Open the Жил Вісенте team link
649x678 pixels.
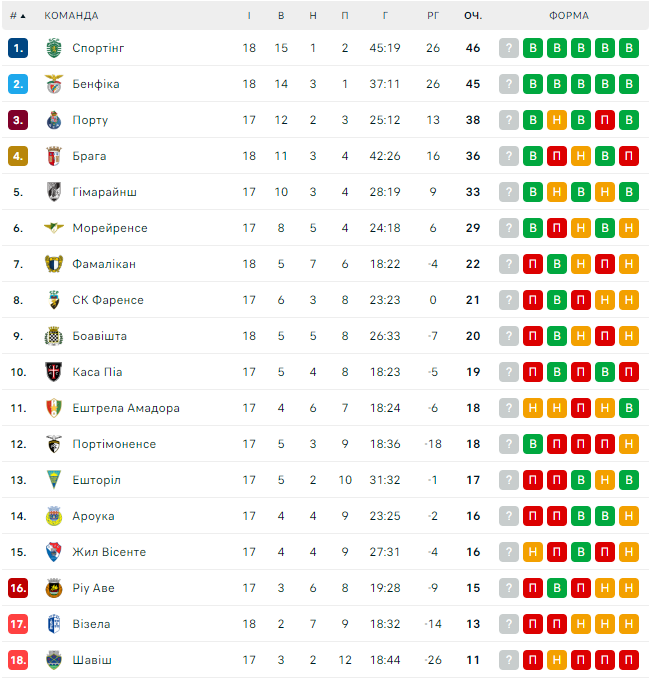point(109,552)
